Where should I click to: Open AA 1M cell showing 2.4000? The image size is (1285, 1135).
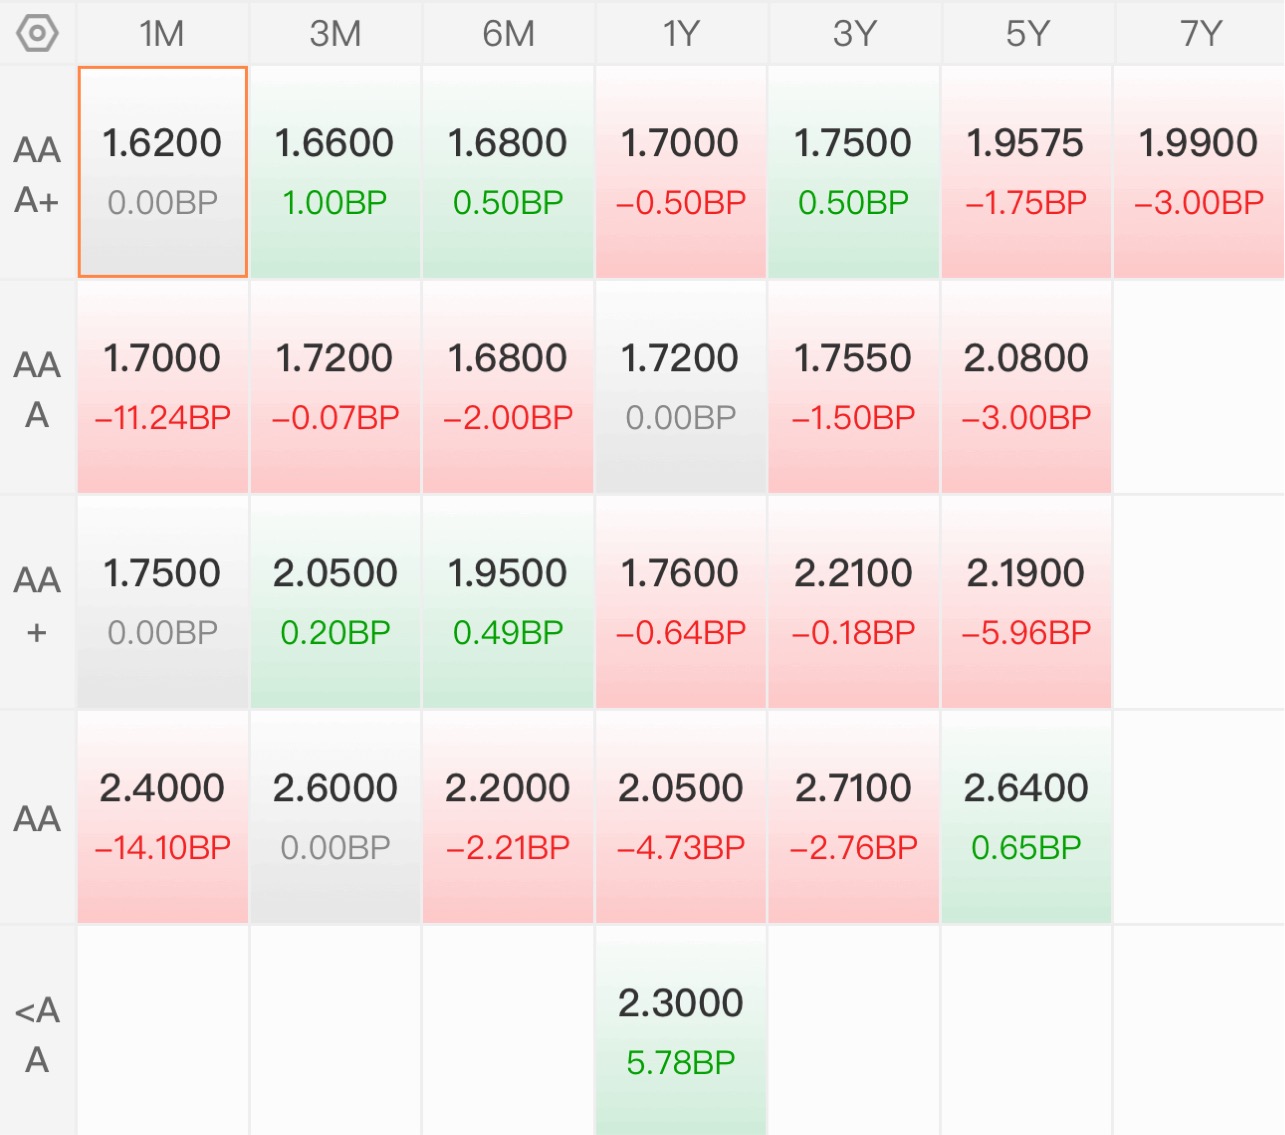(x=162, y=817)
